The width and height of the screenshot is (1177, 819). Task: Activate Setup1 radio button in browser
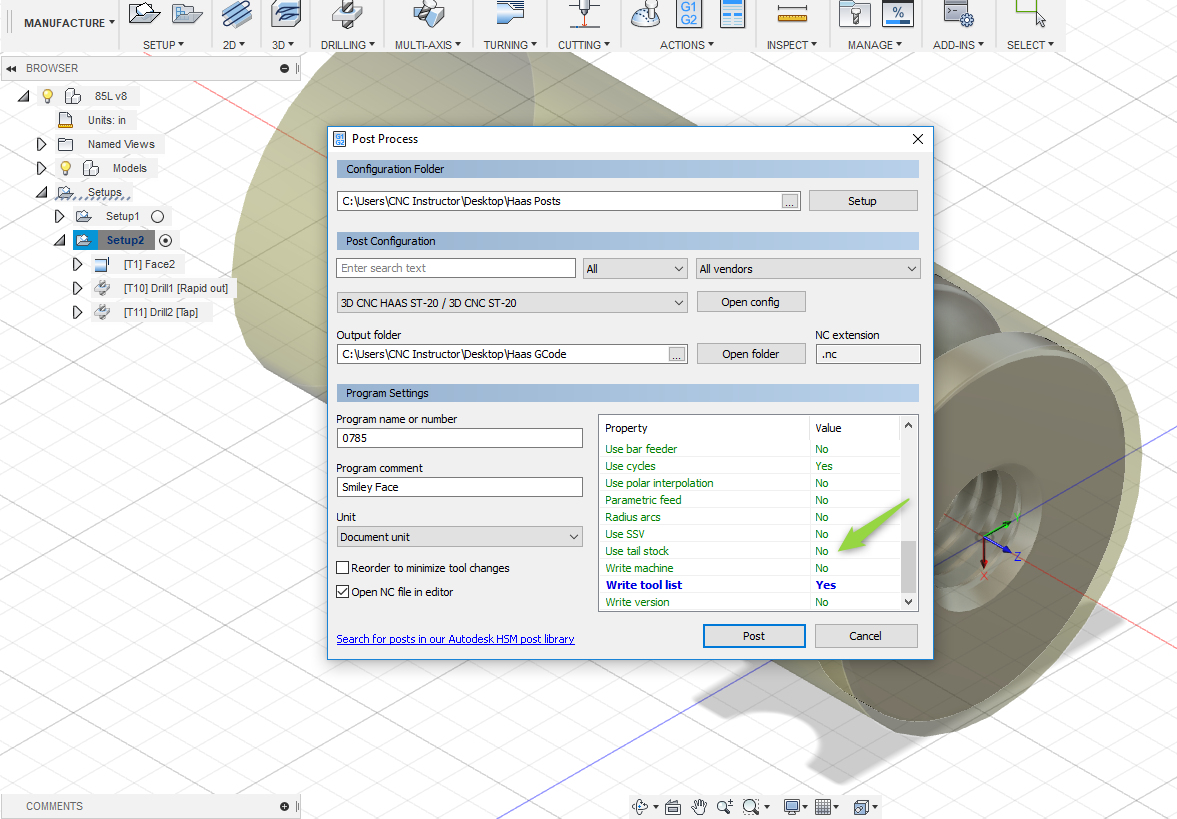(x=157, y=216)
